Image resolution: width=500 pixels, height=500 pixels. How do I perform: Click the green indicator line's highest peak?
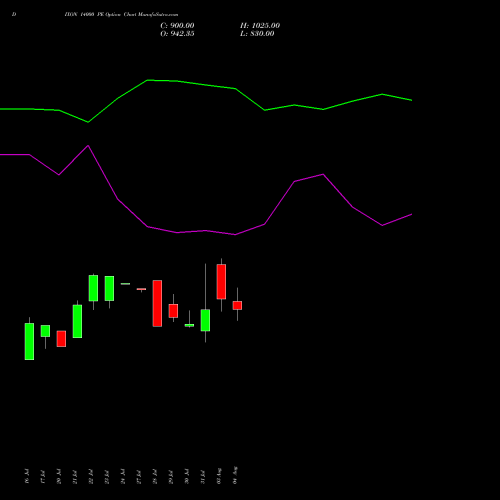point(148,80)
